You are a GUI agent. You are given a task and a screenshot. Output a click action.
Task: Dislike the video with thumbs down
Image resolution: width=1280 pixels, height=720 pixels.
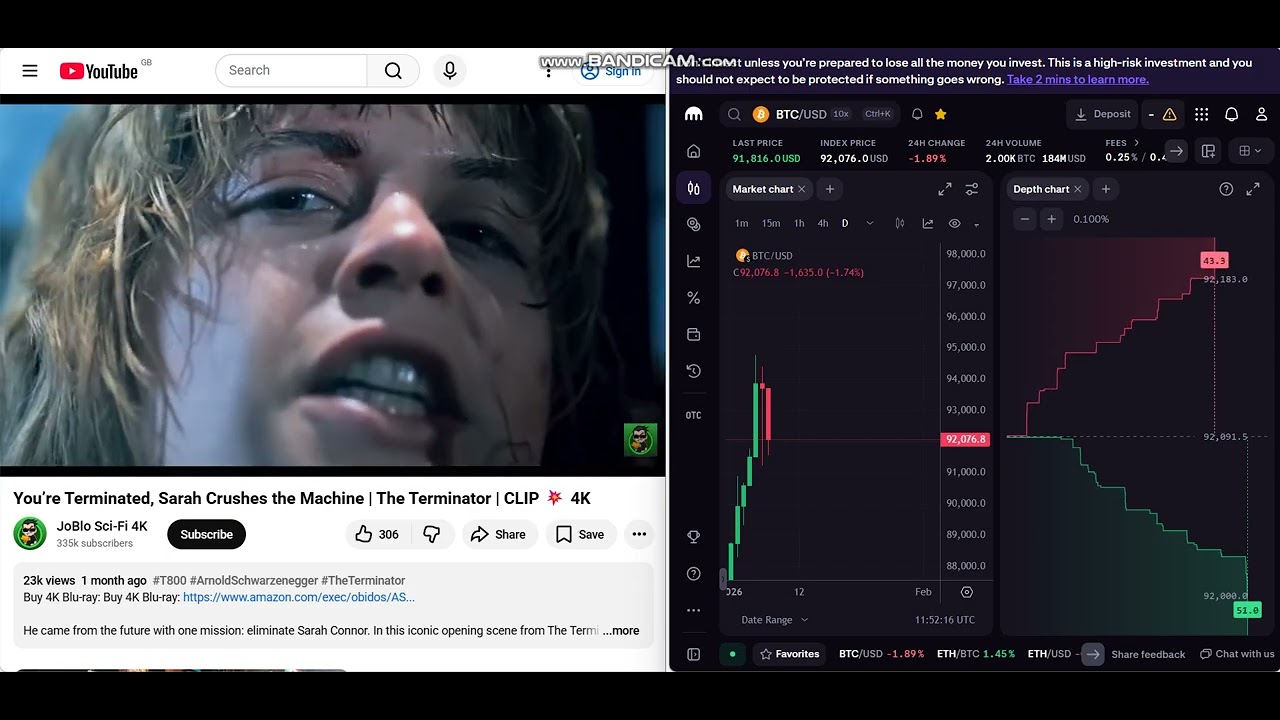(x=432, y=534)
